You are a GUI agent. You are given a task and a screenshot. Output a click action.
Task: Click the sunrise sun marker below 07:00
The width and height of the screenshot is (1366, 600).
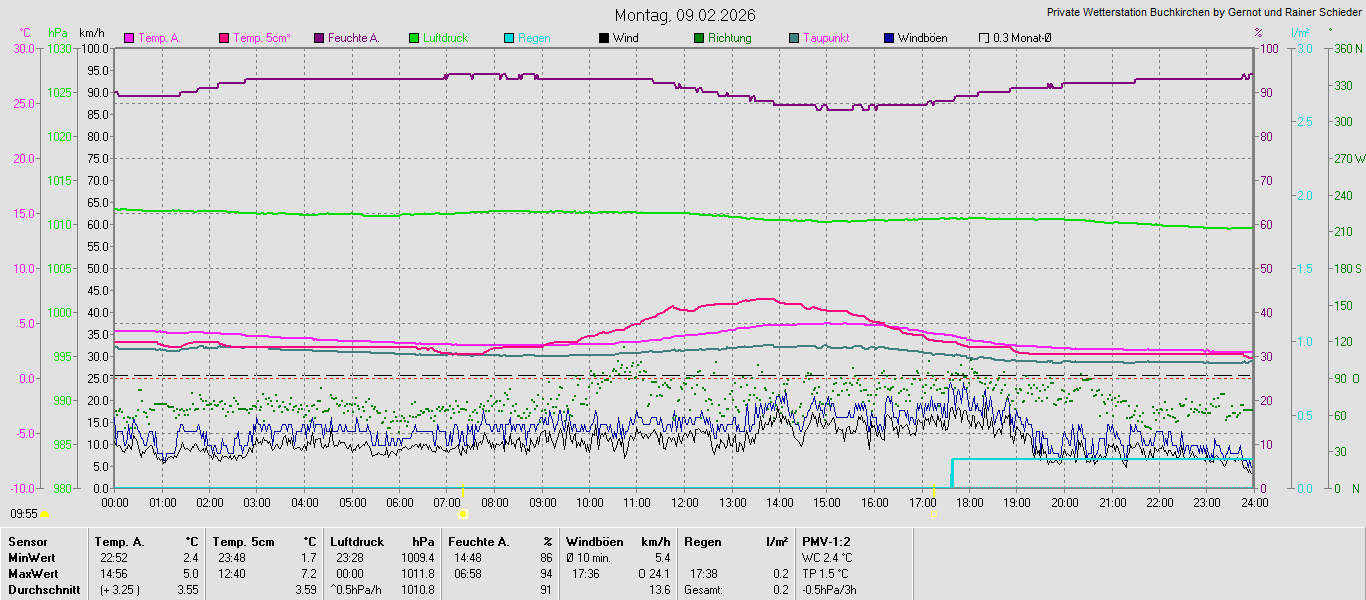click(x=462, y=514)
